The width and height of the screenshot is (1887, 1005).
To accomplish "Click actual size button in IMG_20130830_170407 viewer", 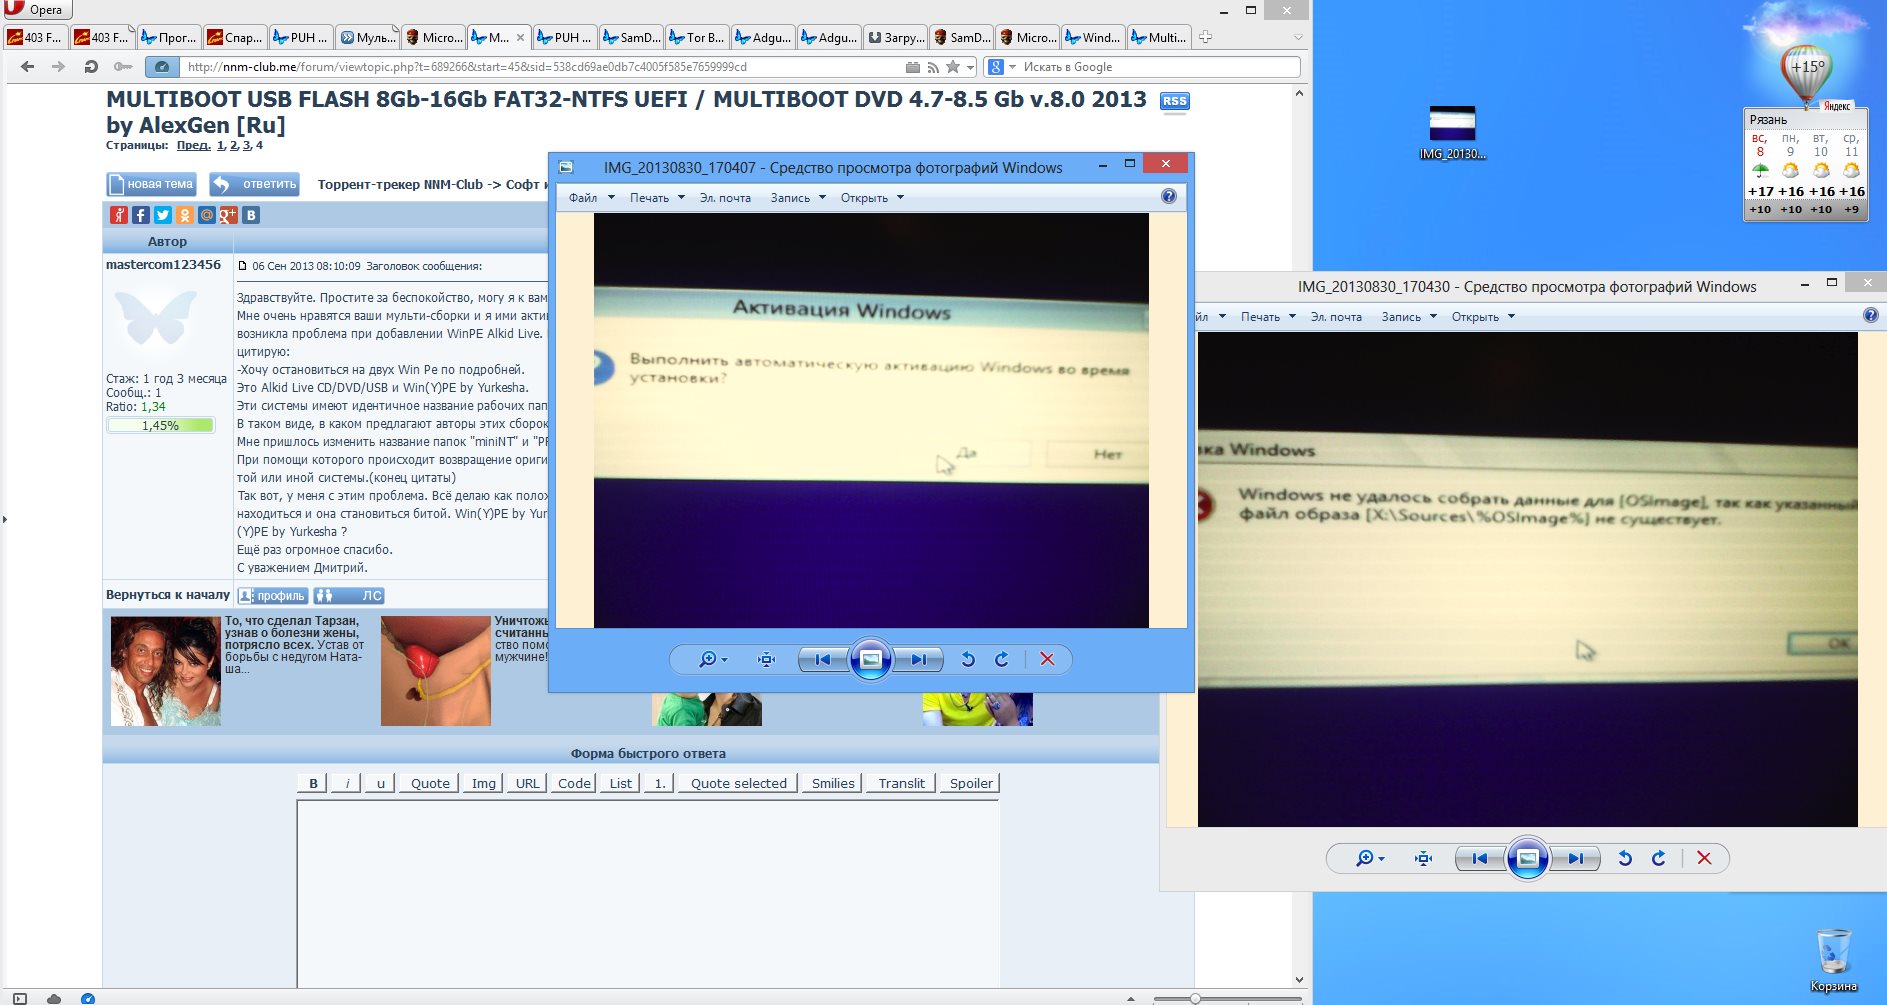I will coord(766,659).
